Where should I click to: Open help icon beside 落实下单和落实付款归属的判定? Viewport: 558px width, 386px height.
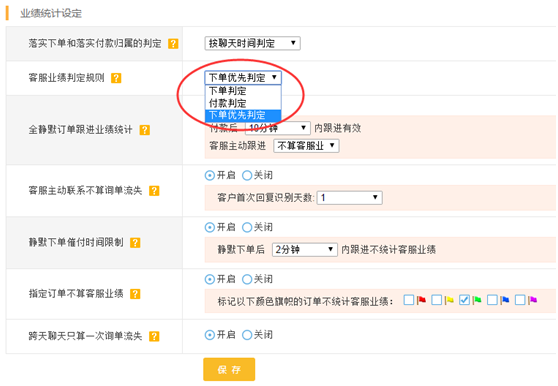coord(173,44)
